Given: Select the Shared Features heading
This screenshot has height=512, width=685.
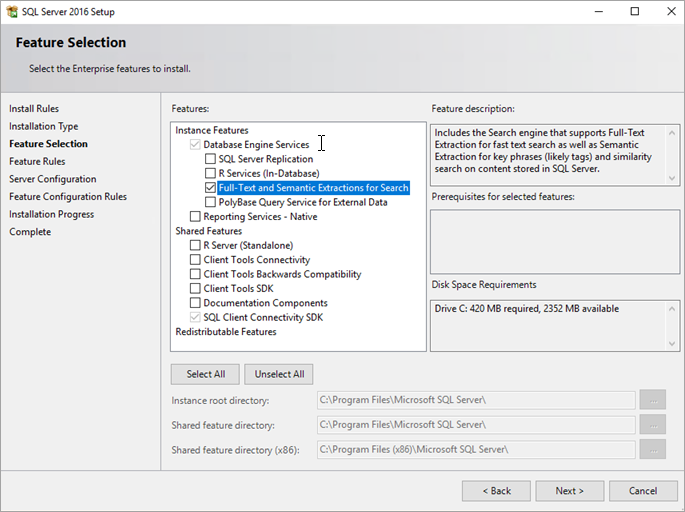Looking at the screenshot, I should 209,231.
